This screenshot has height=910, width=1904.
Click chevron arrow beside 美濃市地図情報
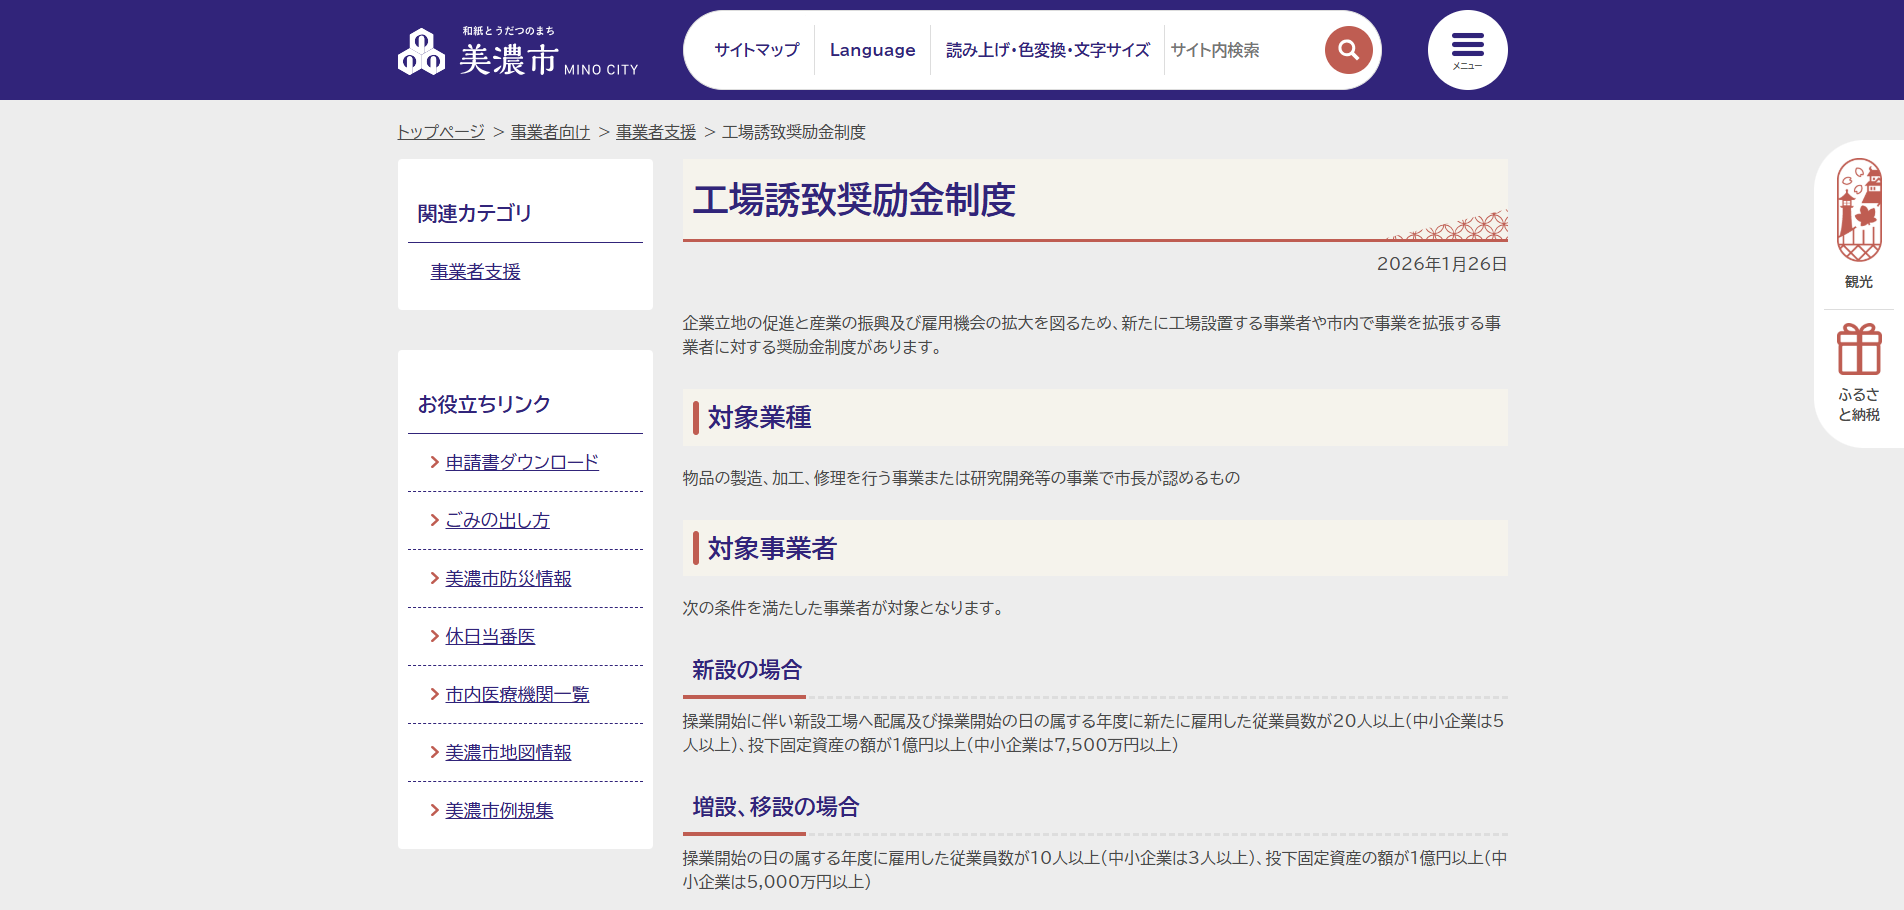434,752
